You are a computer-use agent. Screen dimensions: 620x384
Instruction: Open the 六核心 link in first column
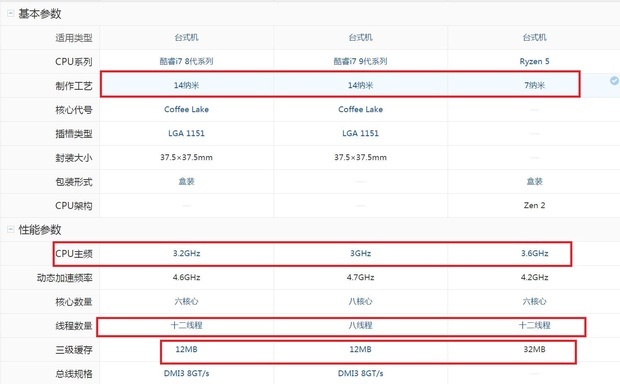pyautogui.click(x=186, y=301)
